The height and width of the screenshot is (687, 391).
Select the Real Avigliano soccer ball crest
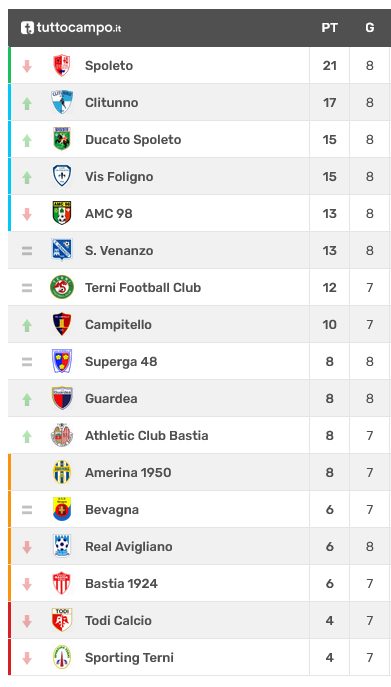(62, 546)
